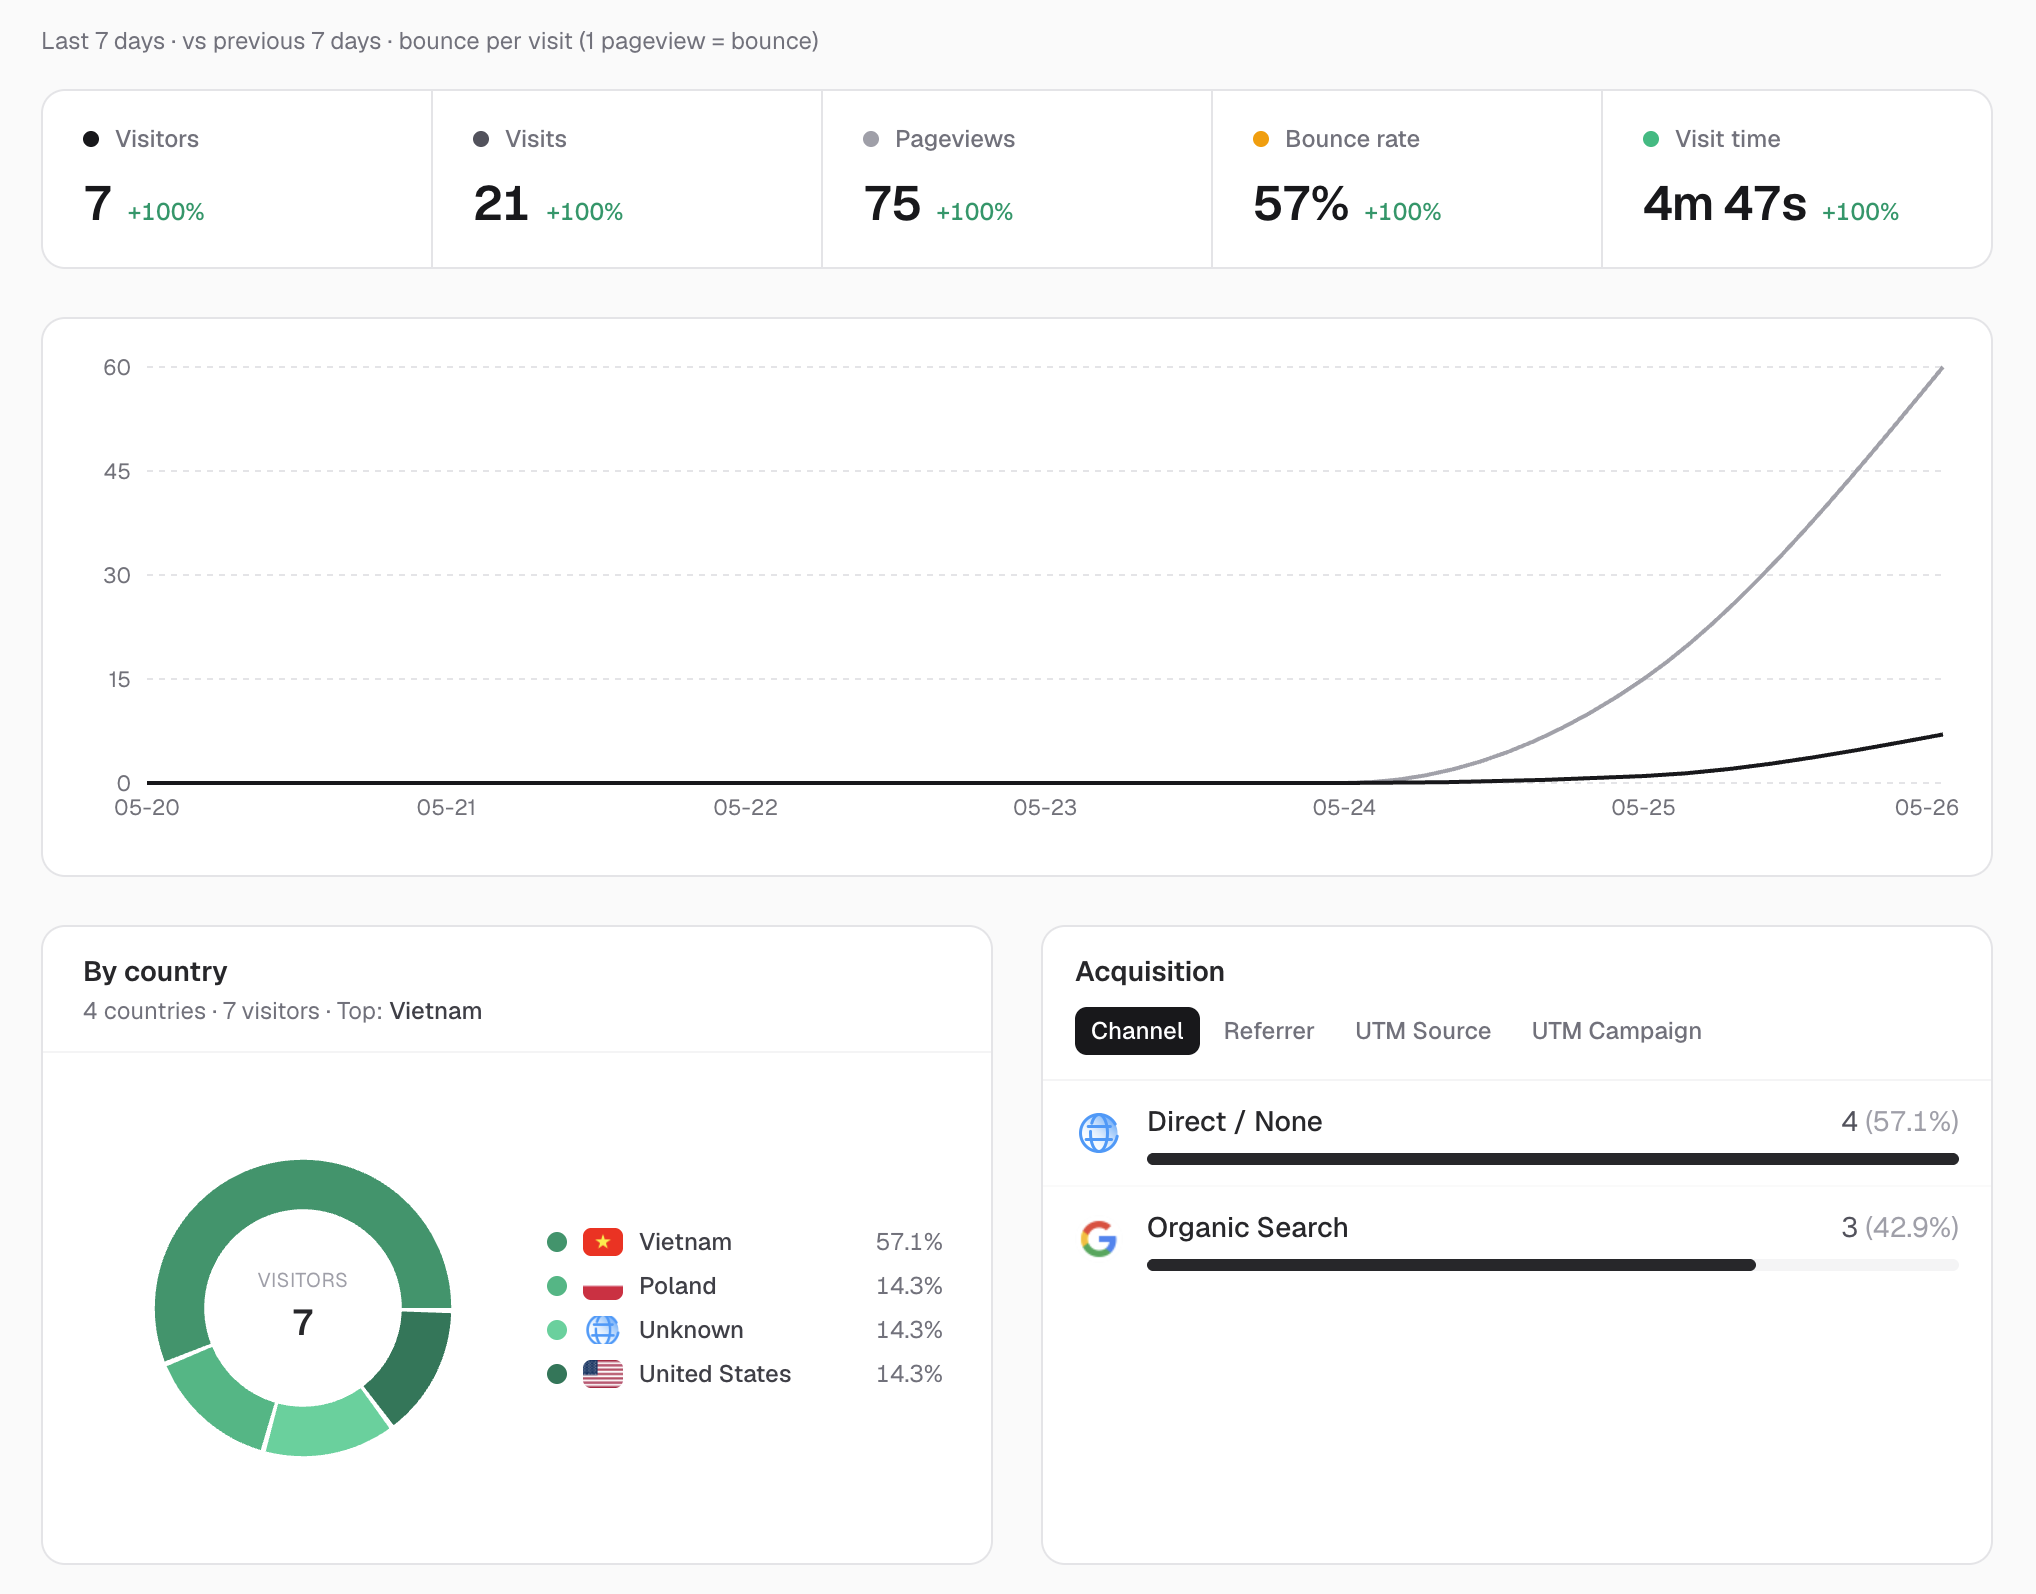The height and width of the screenshot is (1594, 2036).
Task: Click the Unknown country globe icon
Action: [x=603, y=1329]
